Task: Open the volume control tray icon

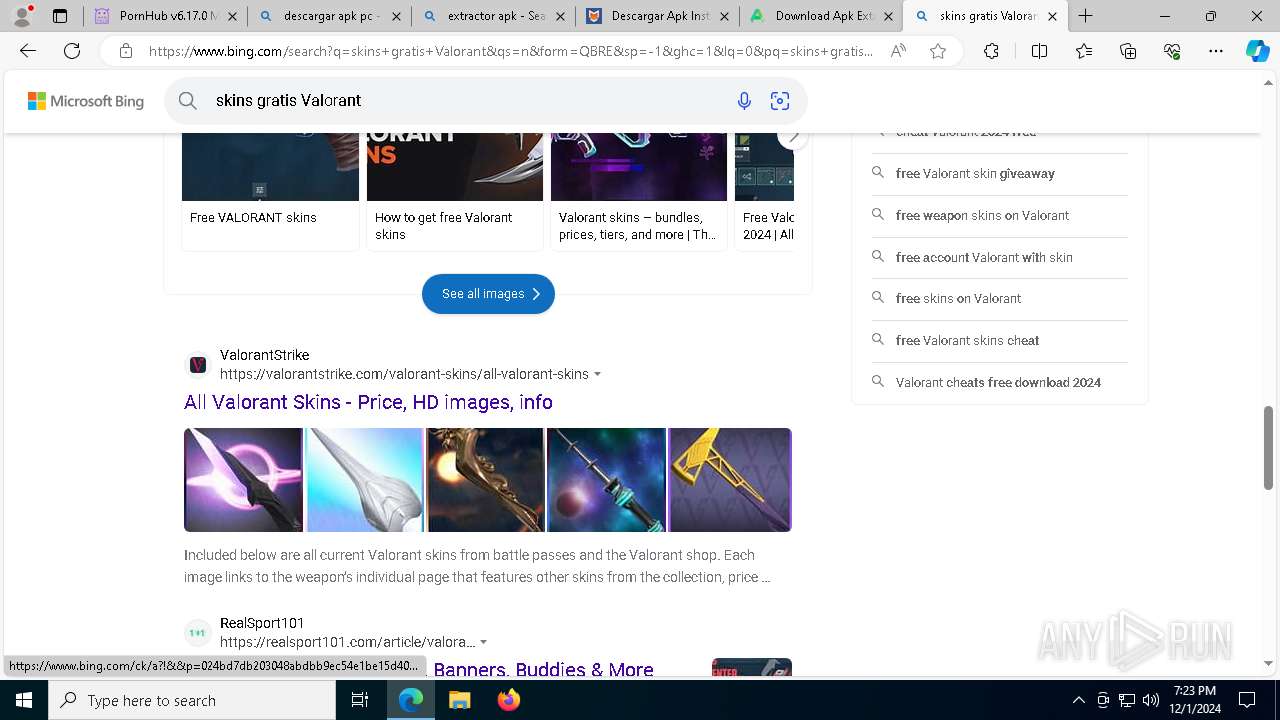Action: [1151, 700]
